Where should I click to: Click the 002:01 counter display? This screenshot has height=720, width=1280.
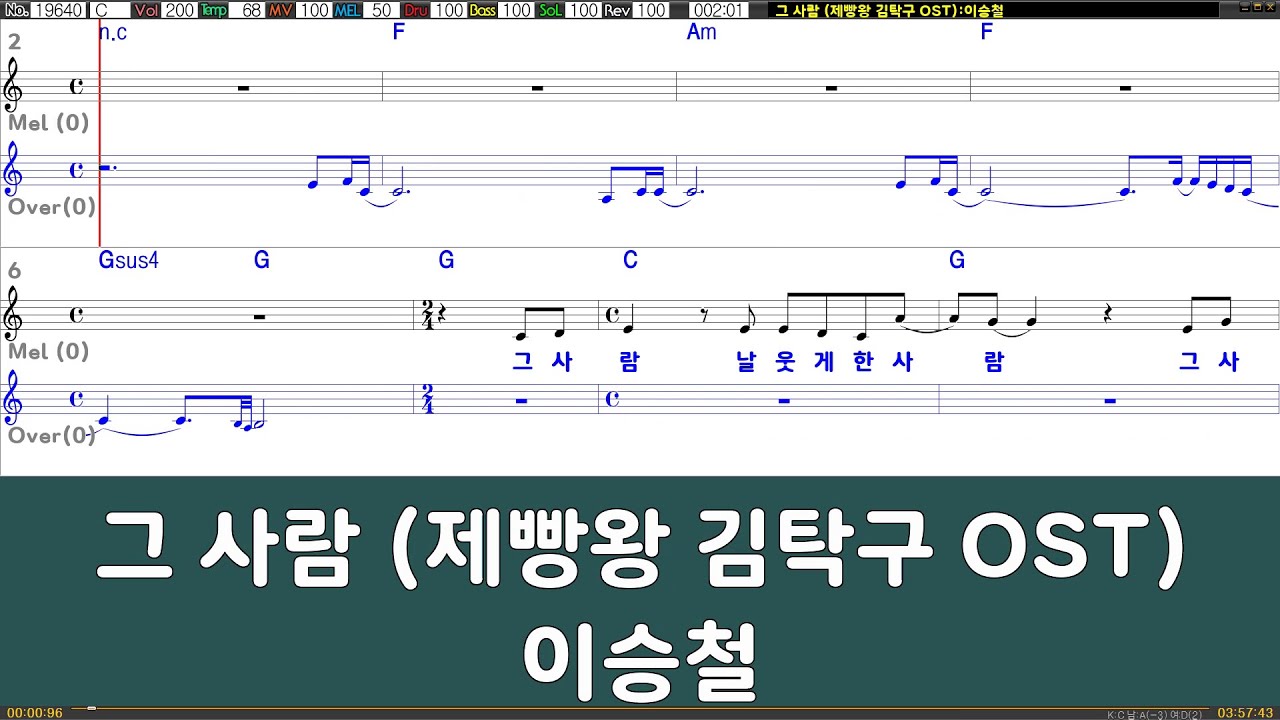718,10
